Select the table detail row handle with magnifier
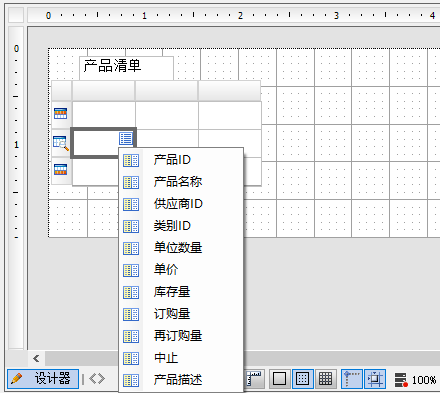 coord(61,143)
